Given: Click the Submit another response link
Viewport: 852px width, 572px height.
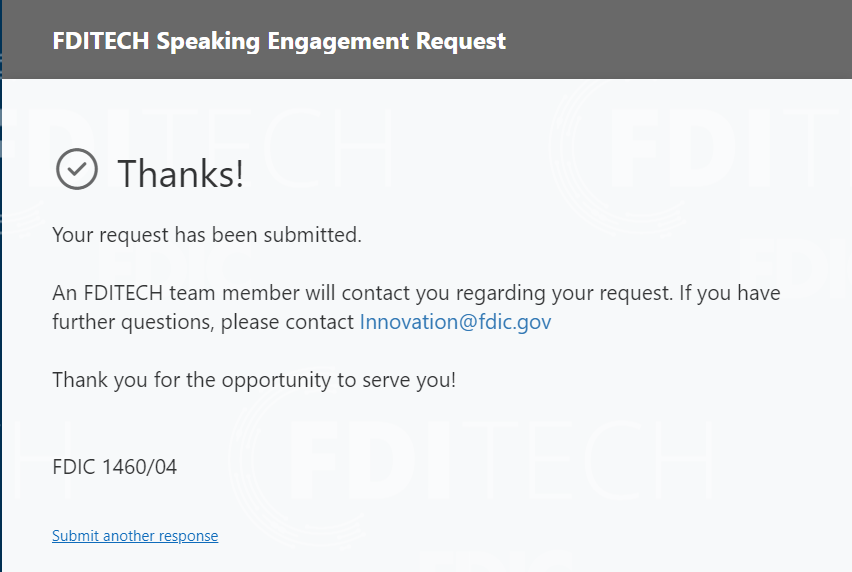Looking at the screenshot, I should (135, 536).
